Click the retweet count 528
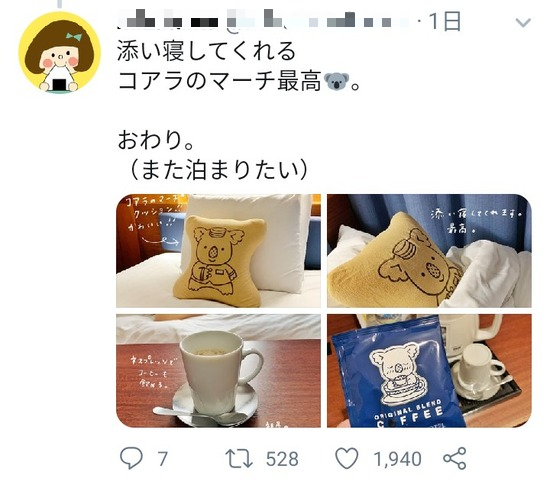 click(x=282, y=459)
